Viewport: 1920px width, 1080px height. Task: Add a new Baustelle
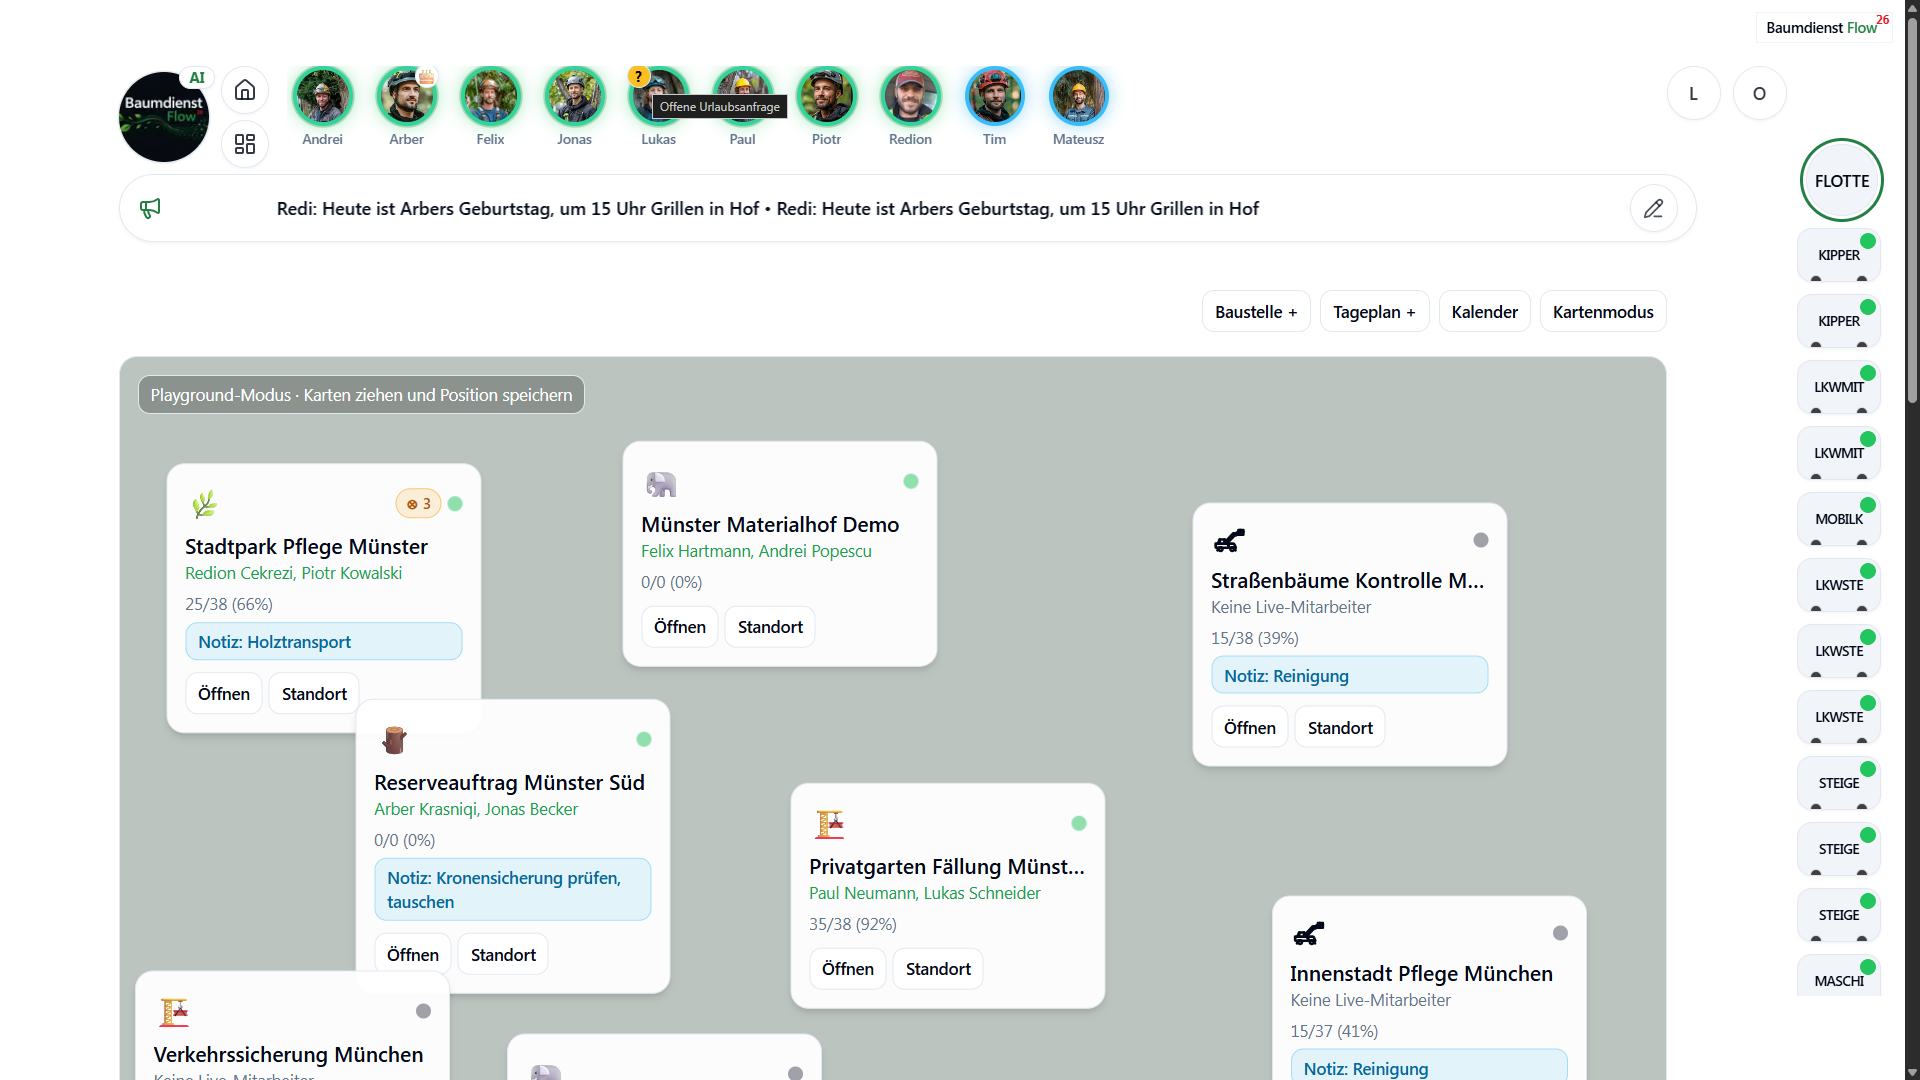click(1256, 312)
